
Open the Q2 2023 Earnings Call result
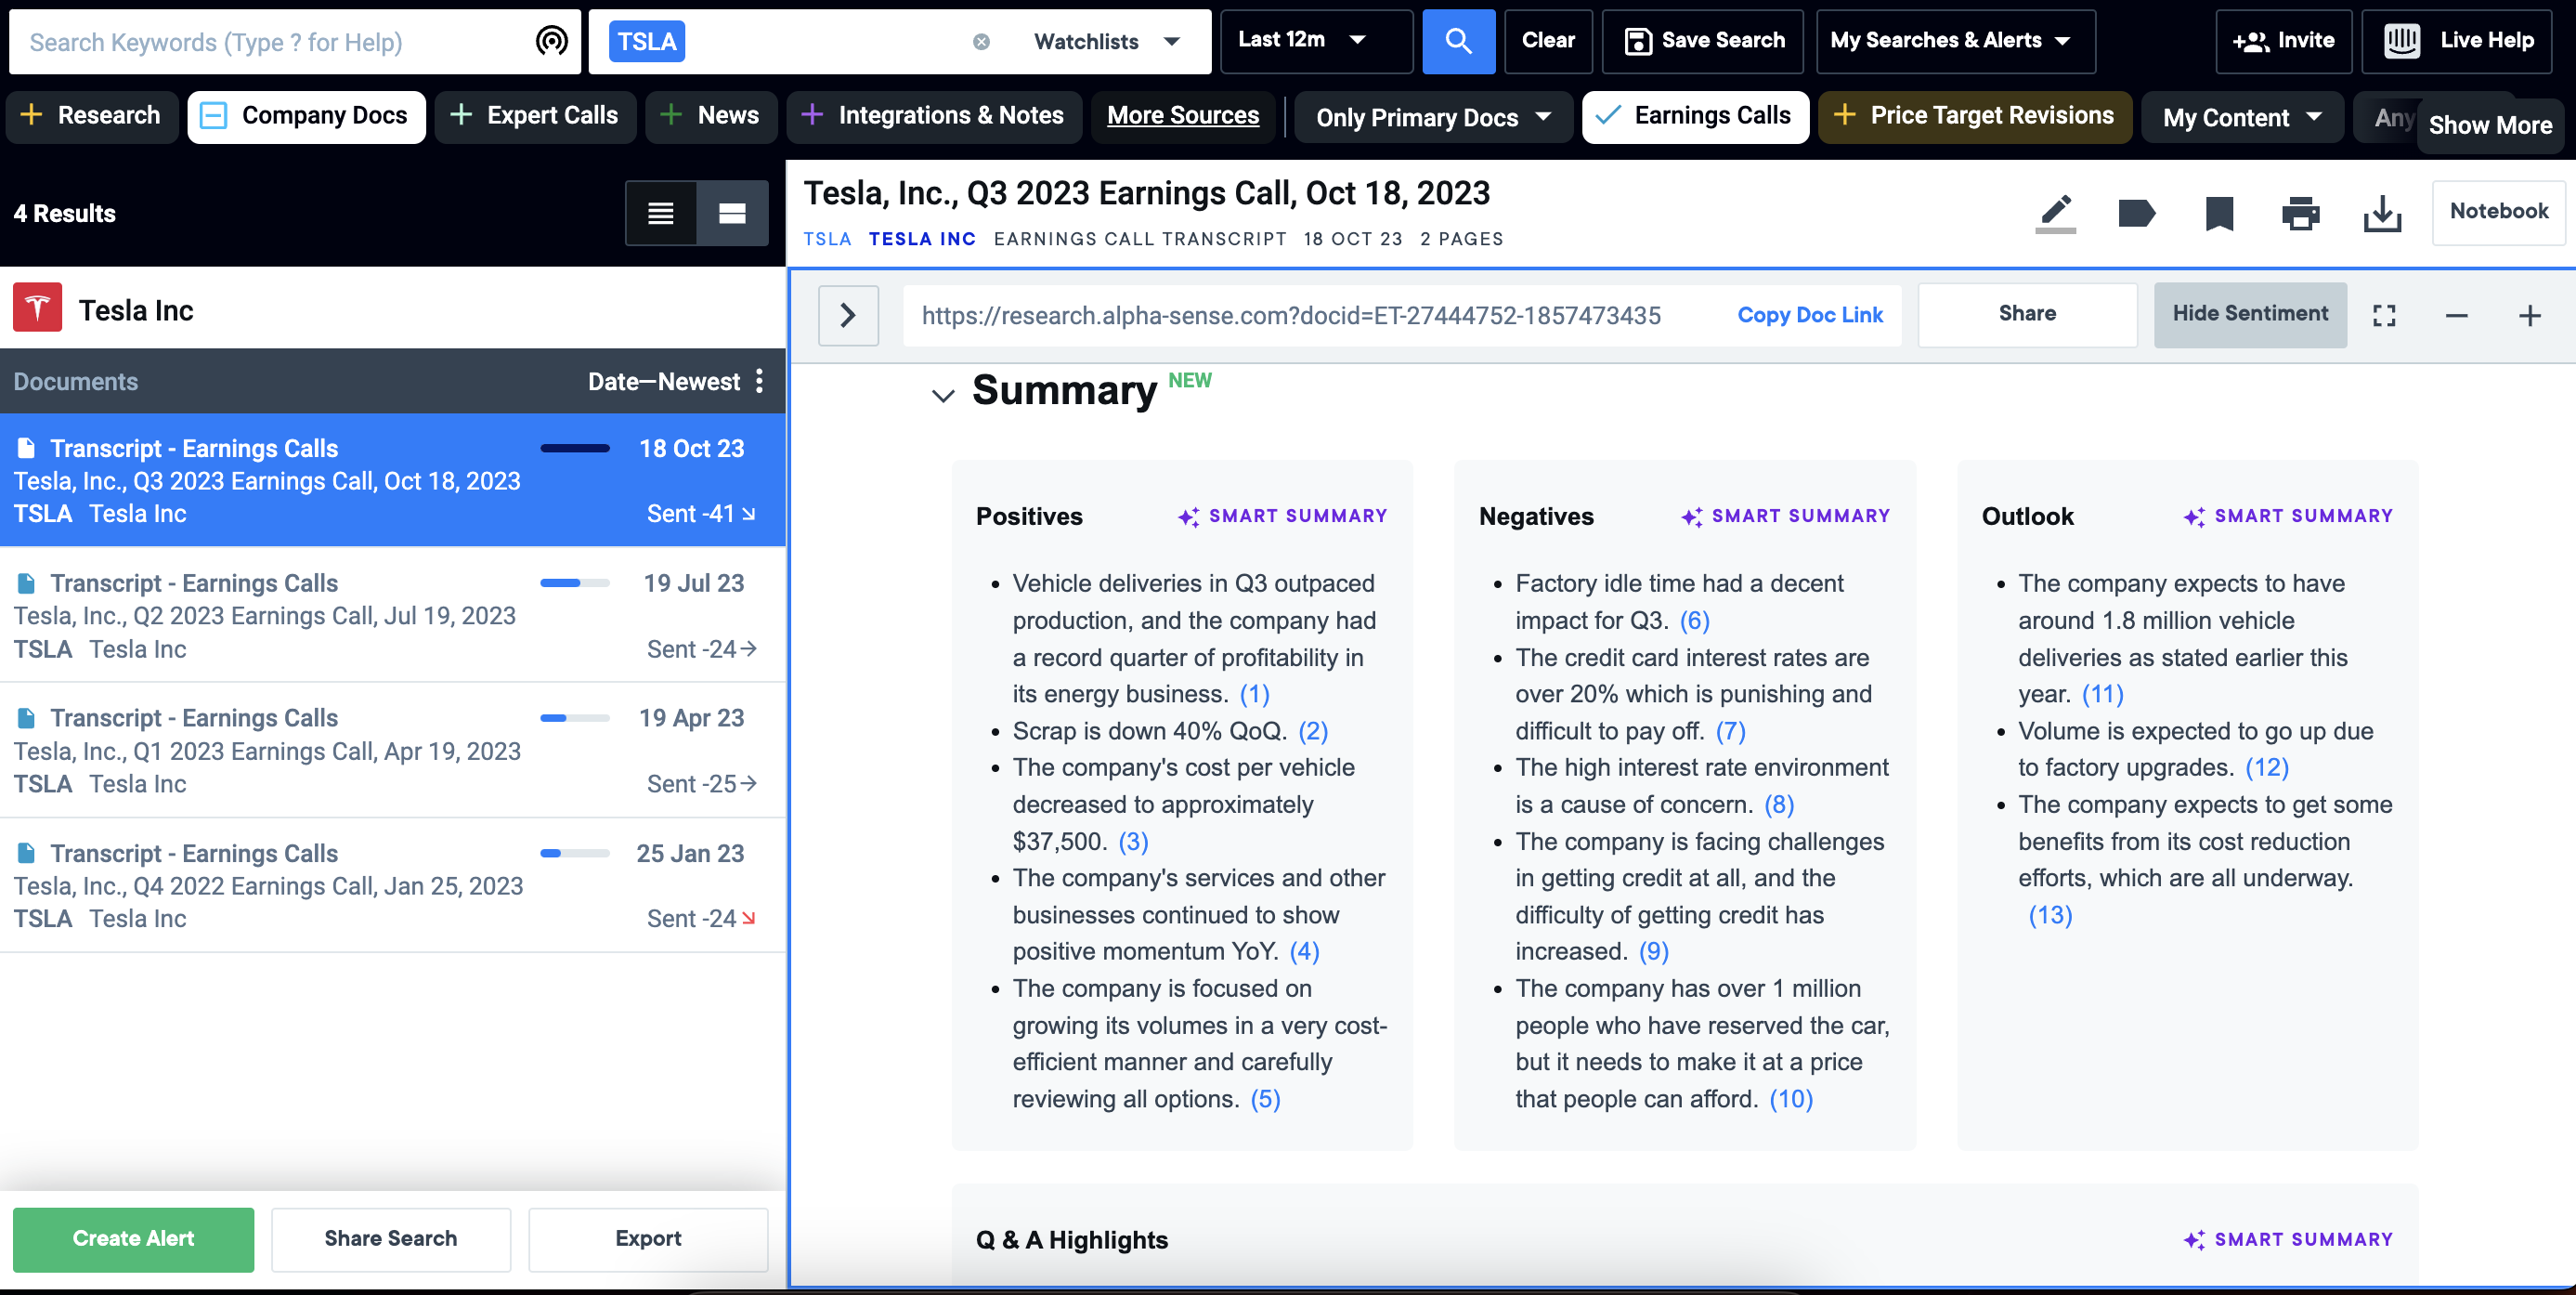pos(393,615)
